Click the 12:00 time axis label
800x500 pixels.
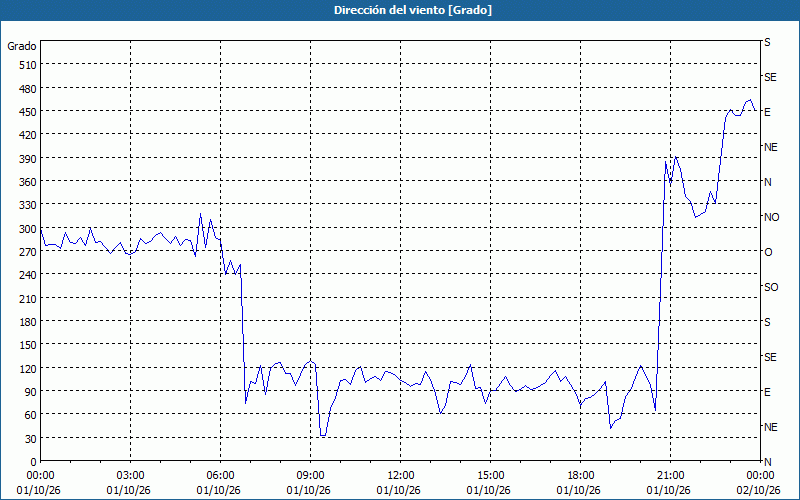pyautogui.click(x=401, y=476)
